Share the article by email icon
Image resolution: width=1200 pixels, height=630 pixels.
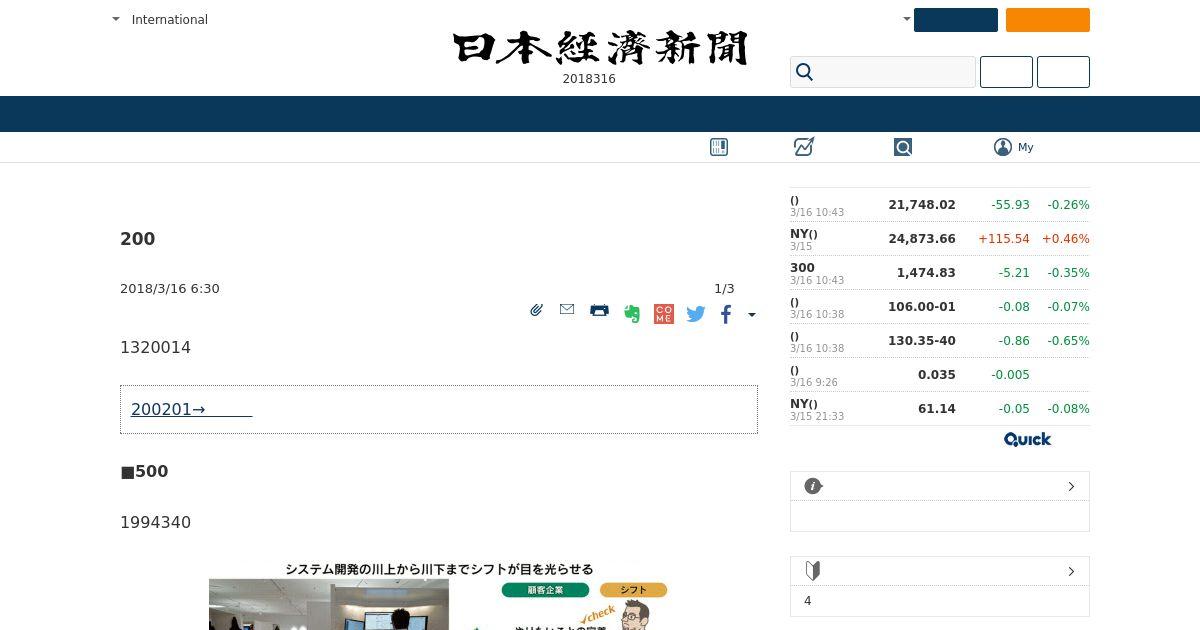tap(567, 309)
